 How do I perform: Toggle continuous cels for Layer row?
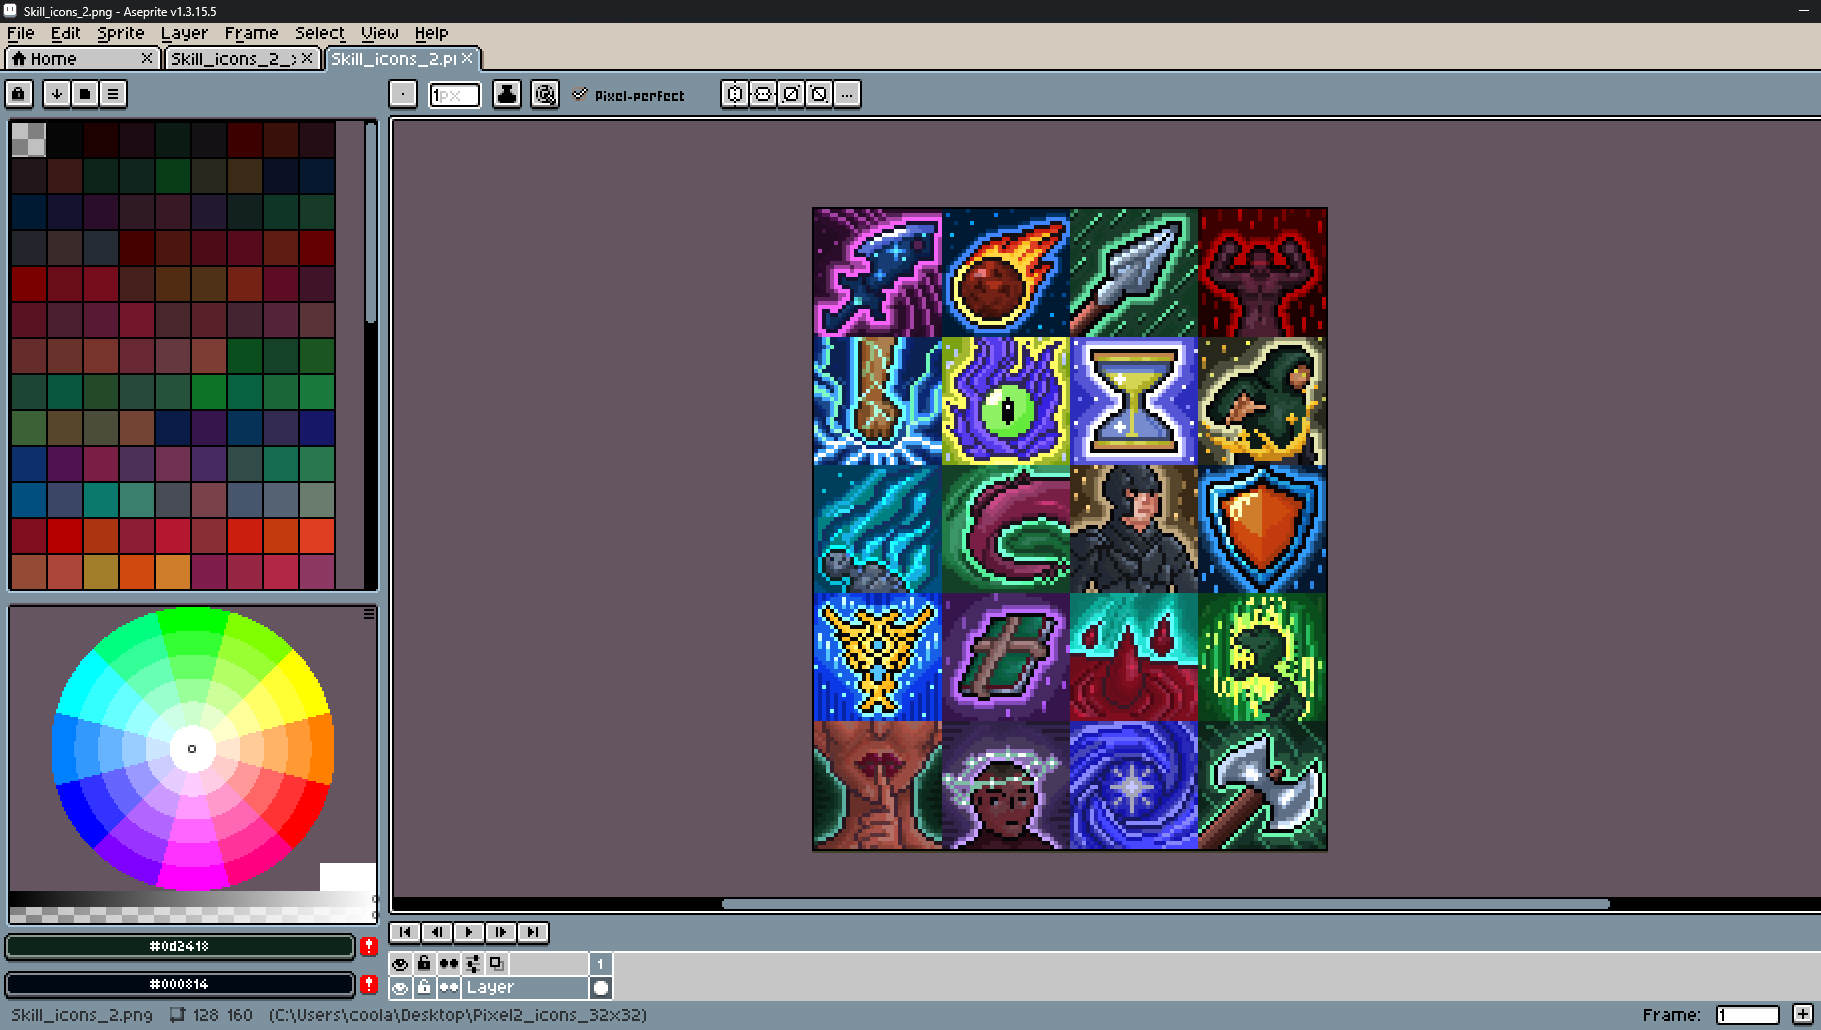449,988
